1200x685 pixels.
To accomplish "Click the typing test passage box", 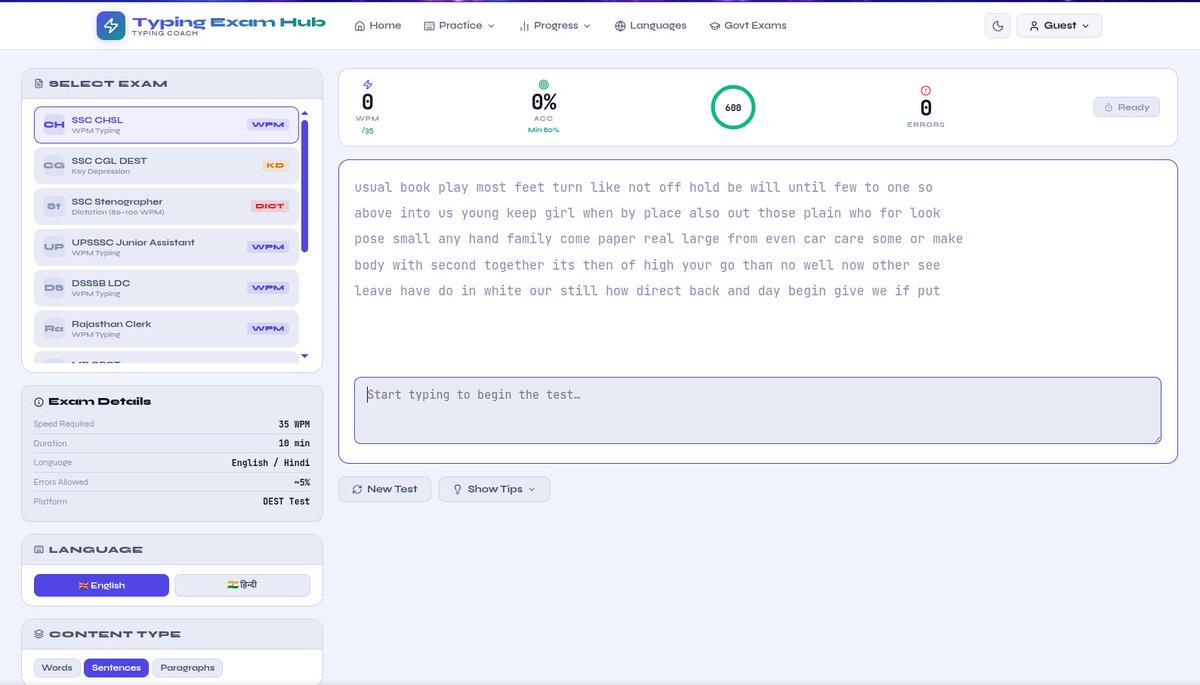I will tap(757, 311).
